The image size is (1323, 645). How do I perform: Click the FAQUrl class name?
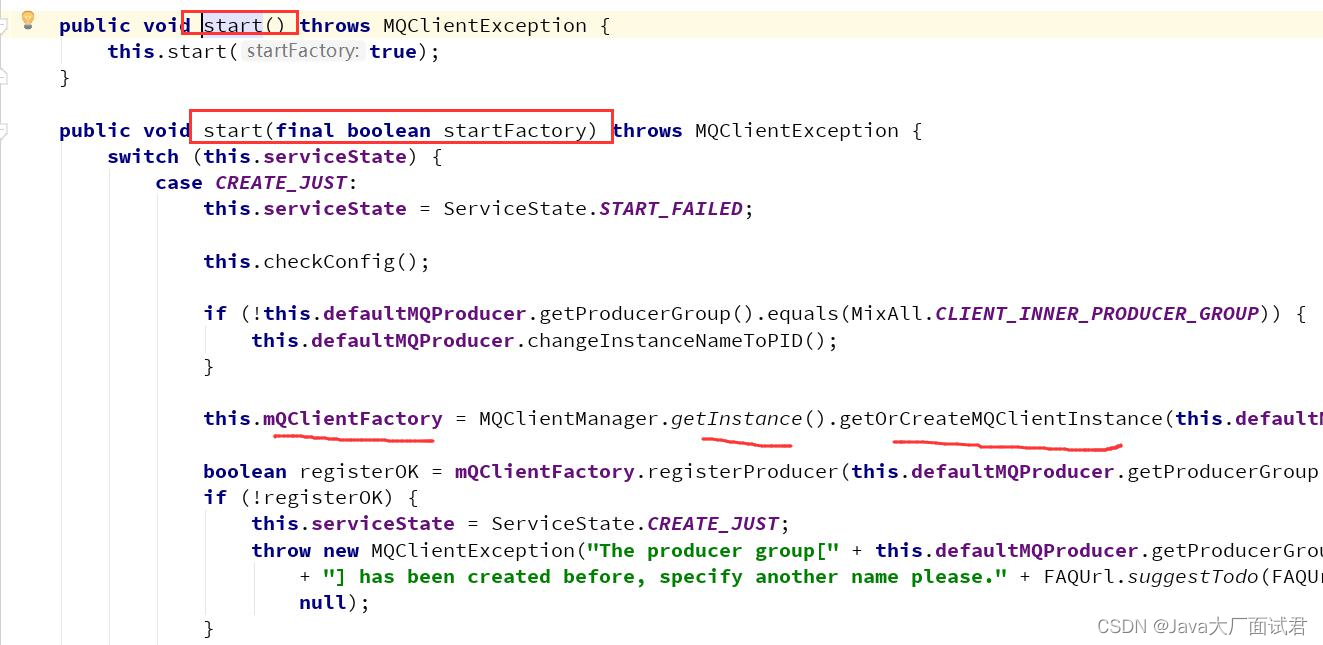point(1079,576)
